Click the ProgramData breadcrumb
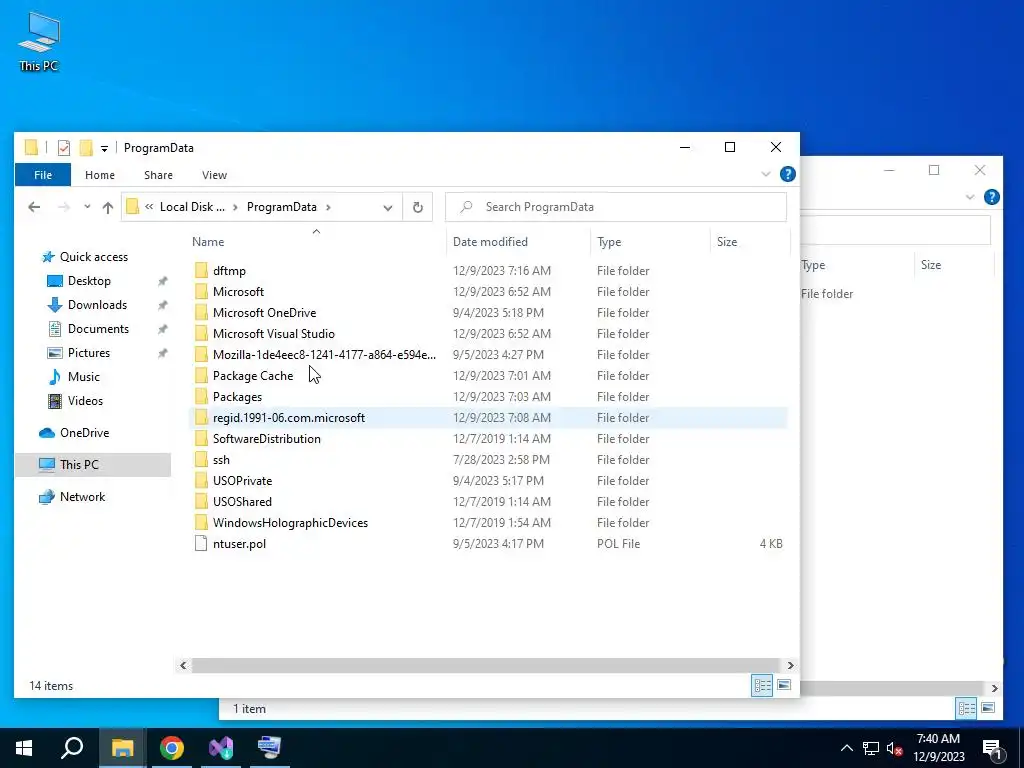The height and width of the screenshot is (768, 1024). pyautogui.click(x=281, y=207)
